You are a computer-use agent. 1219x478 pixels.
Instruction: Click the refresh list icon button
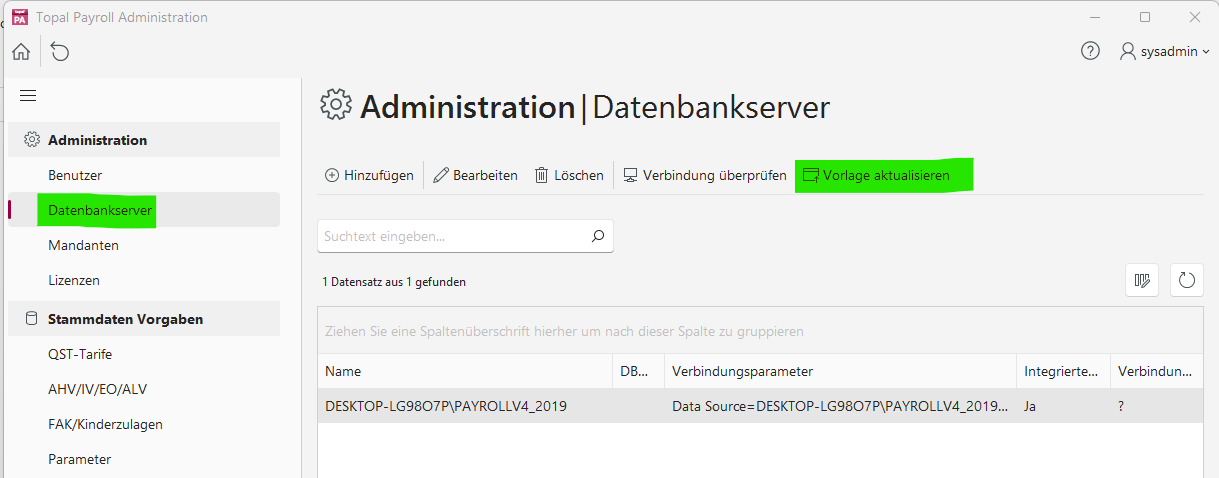pyautogui.click(x=1186, y=281)
